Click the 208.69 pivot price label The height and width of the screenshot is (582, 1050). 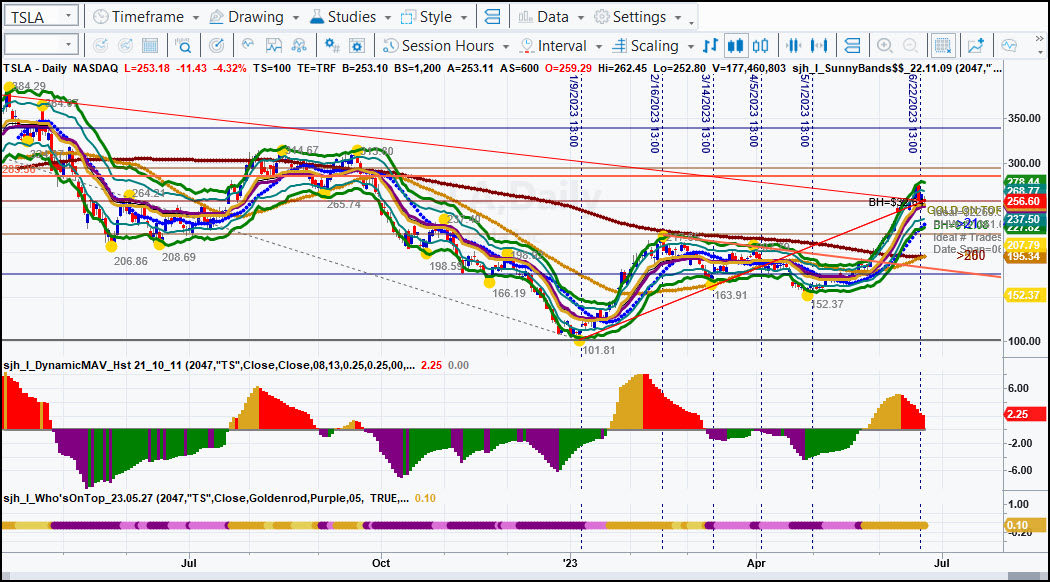point(179,257)
